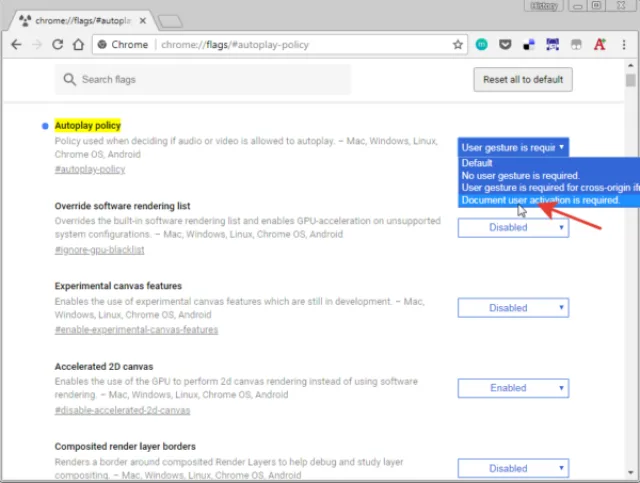The image size is (640, 483).
Task: Bookmark this page with the star icon
Action: pyautogui.click(x=458, y=45)
